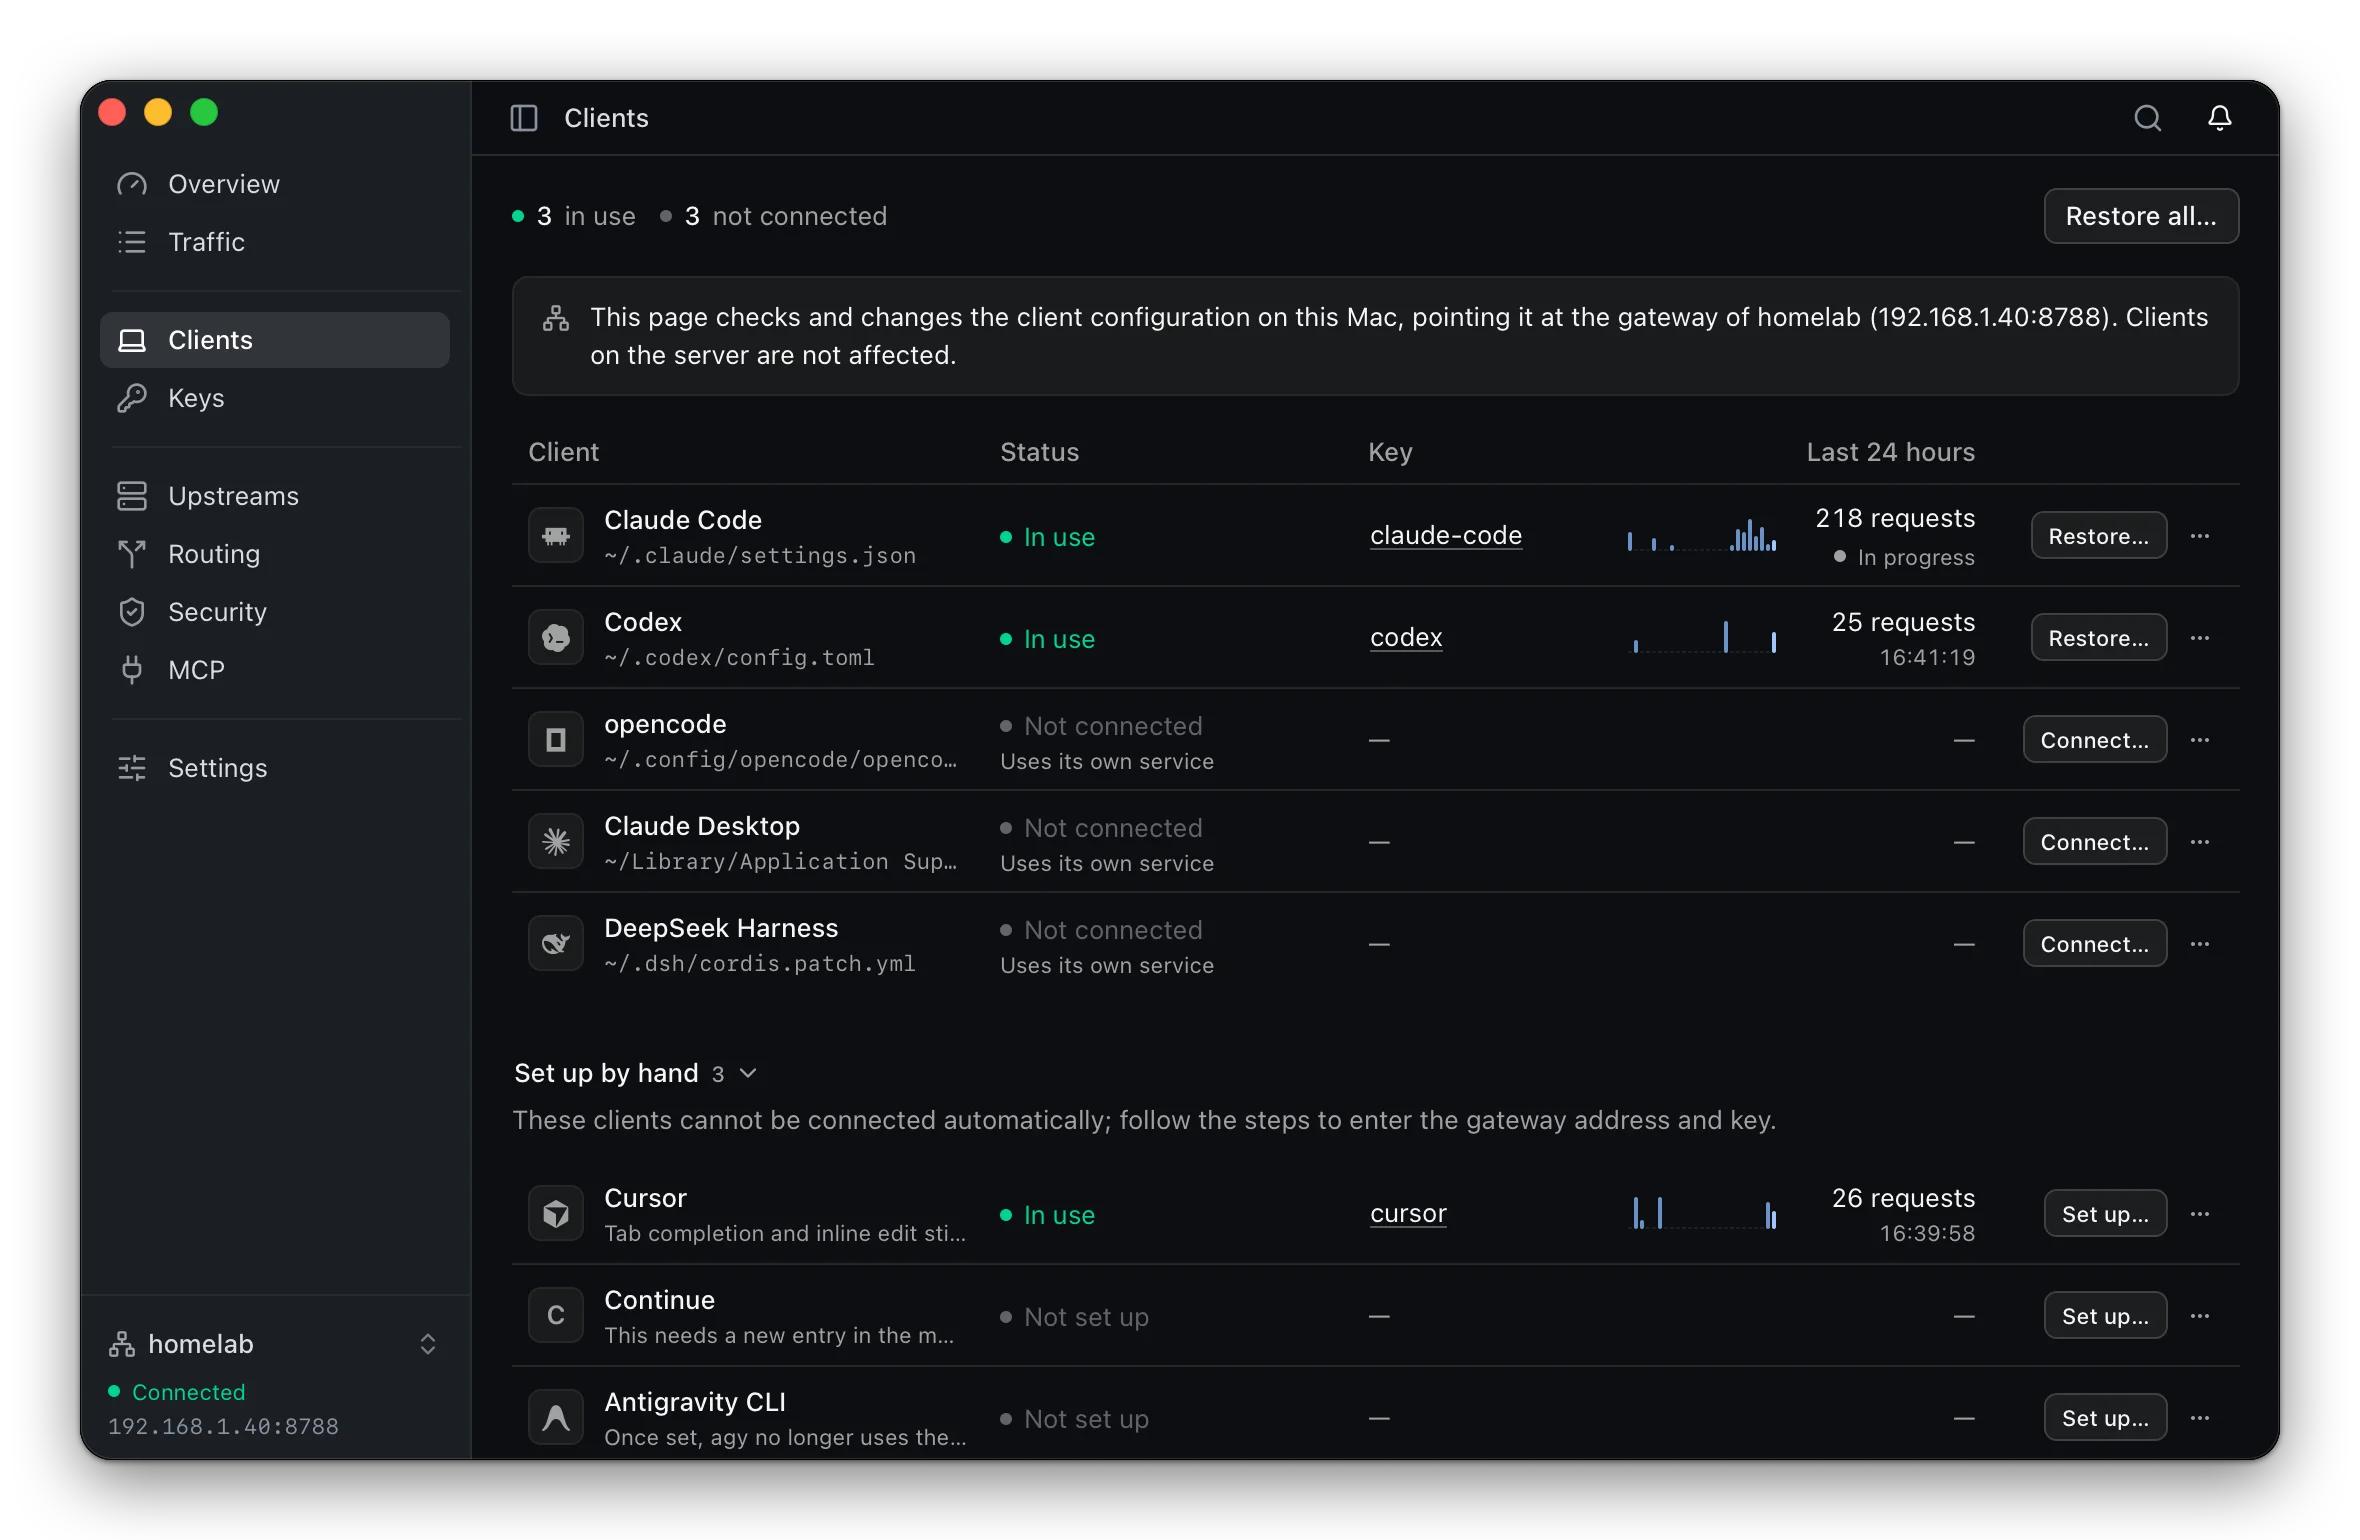
Task: Open more options for Claude Code row
Action: click(2200, 536)
